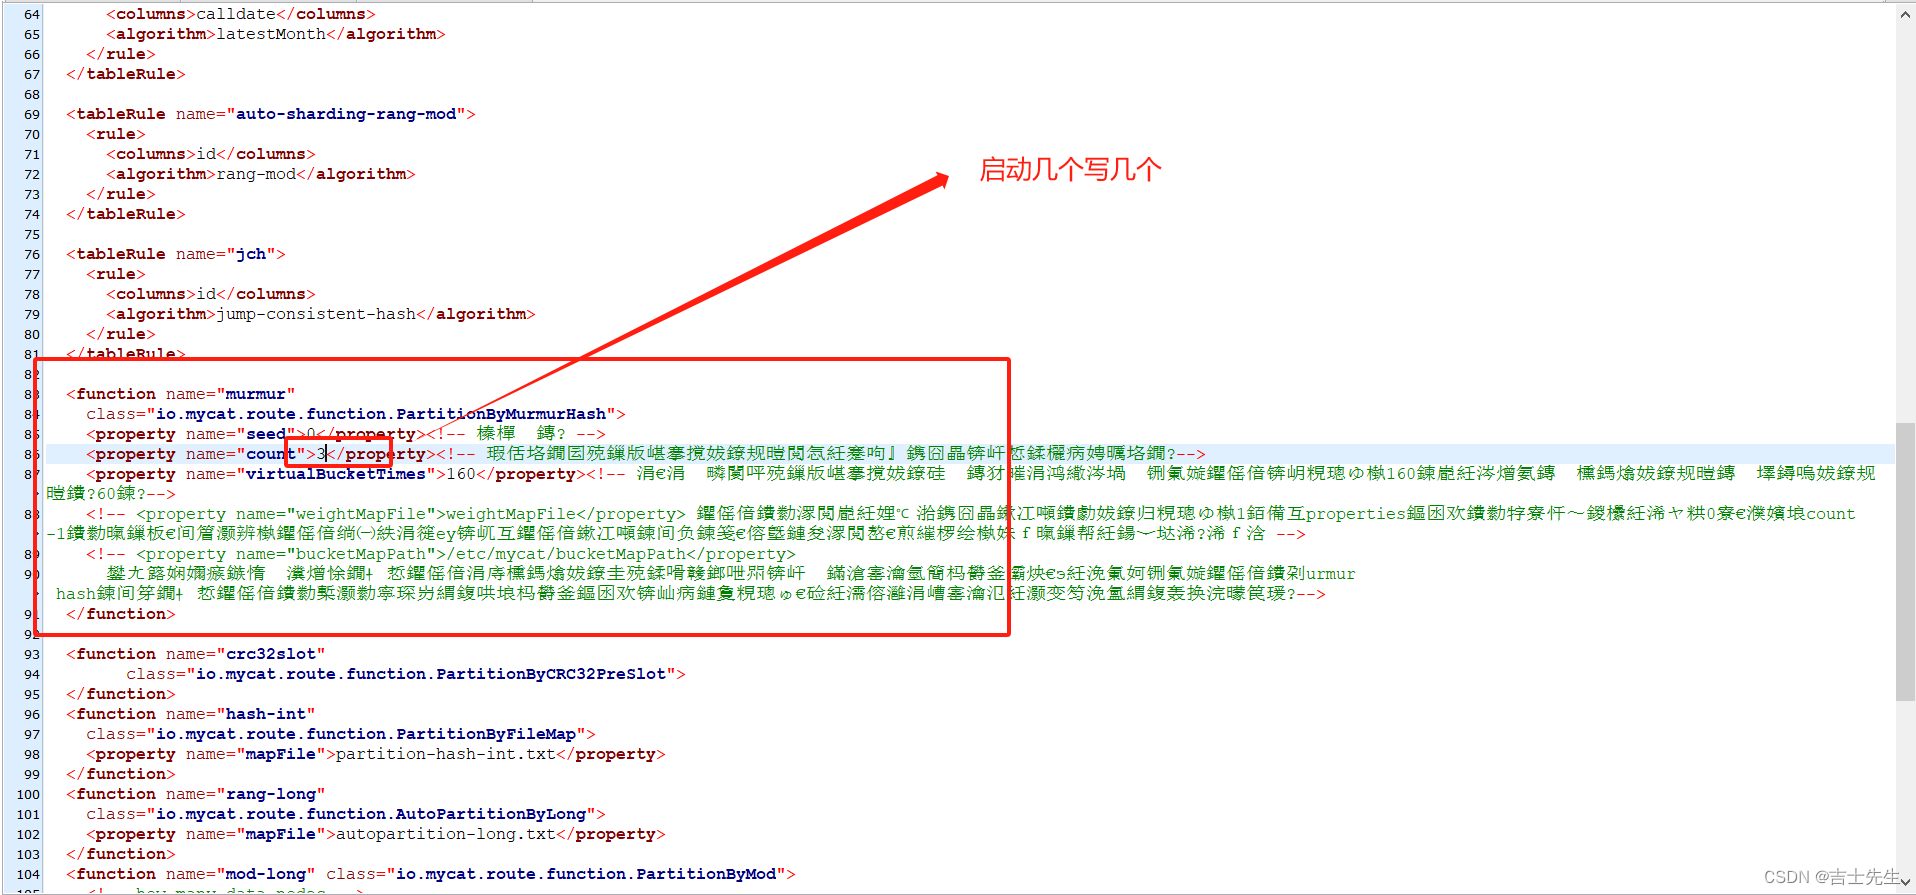1916x895 pixels.
Task: Click the 'PartitionByCRC32PreSlot' class name
Action: coord(551,674)
